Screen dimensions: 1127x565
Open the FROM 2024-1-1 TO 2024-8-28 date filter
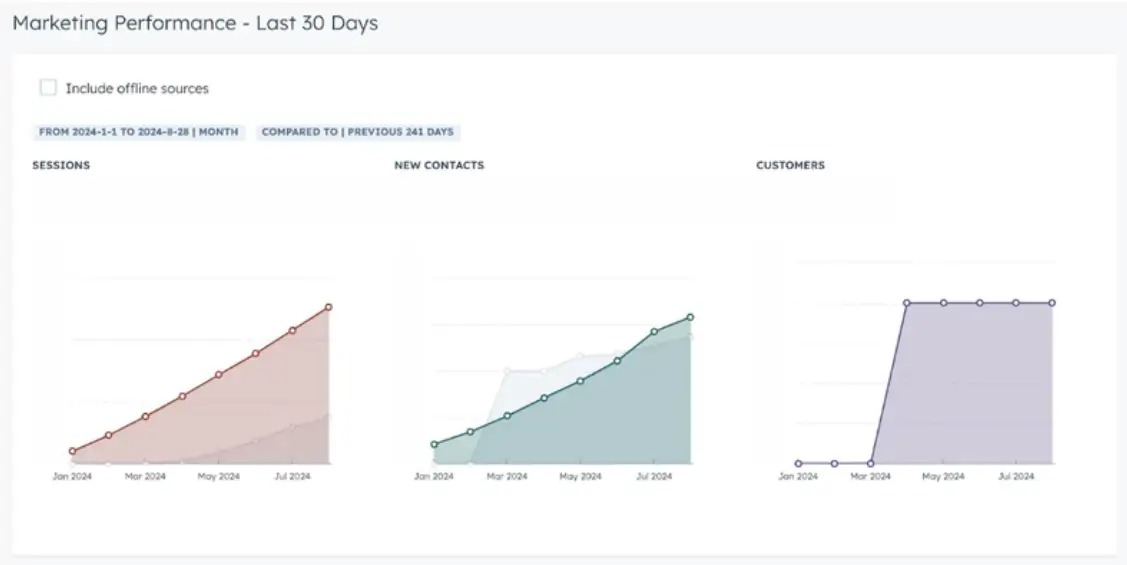click(x=139, y=132)
